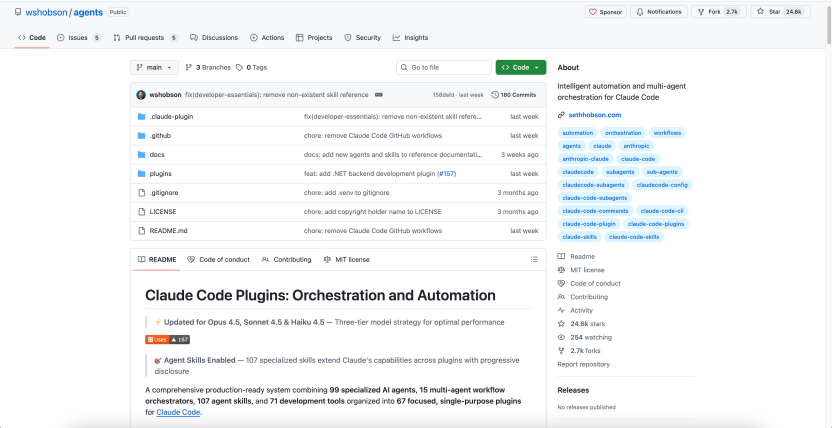This screenshot has width=832, height=428.
Task: Select the claude-code topic tag
Action: pyautogui.click(x=637, y=158)
